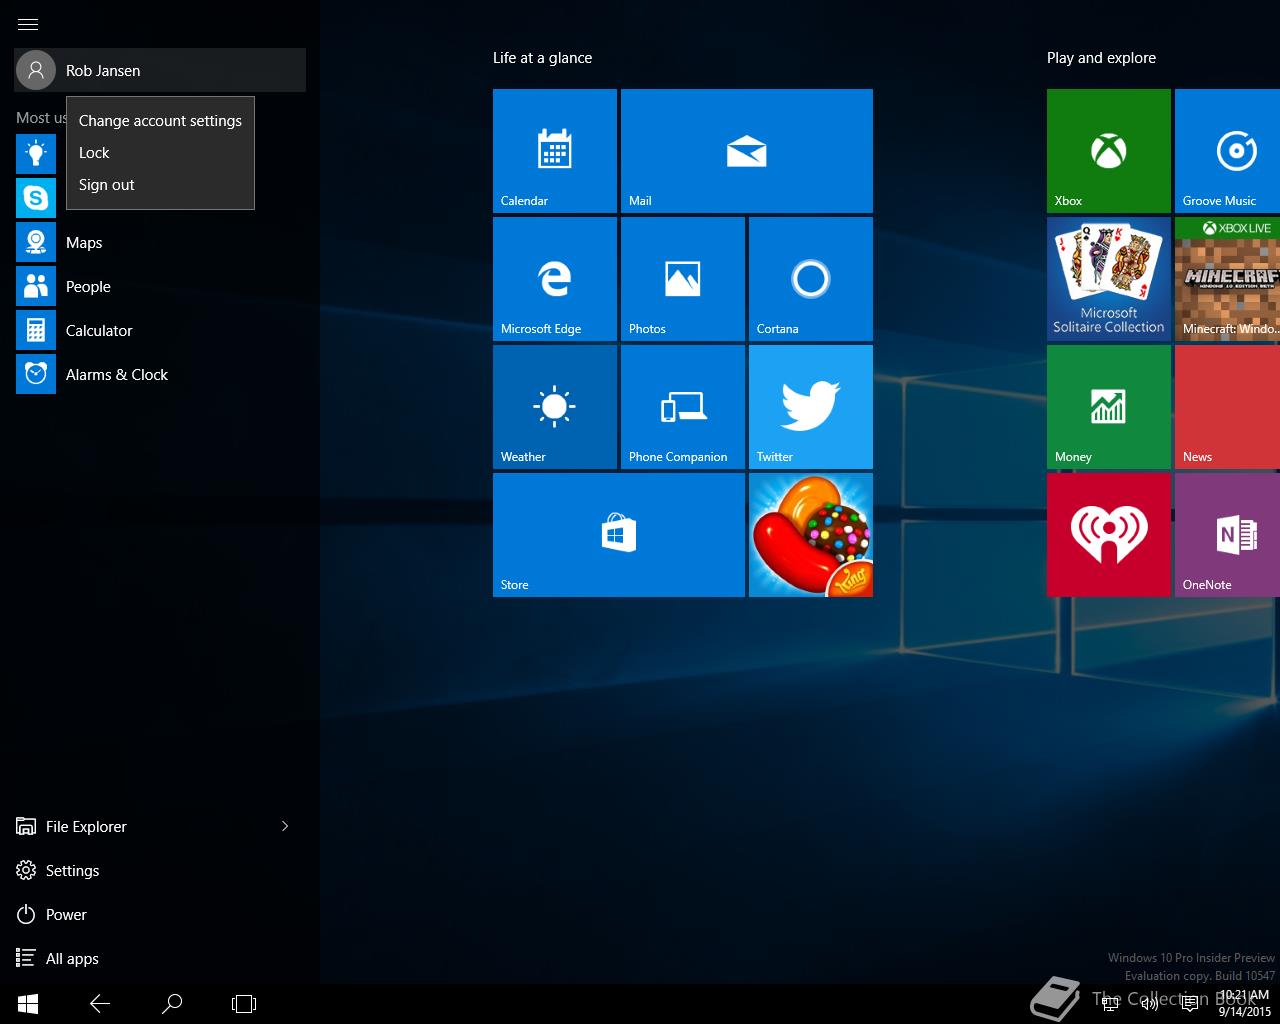The image size is (1280, 1024).
Task: Open Settings from the Start menu
Action: [x=160, y=870]
